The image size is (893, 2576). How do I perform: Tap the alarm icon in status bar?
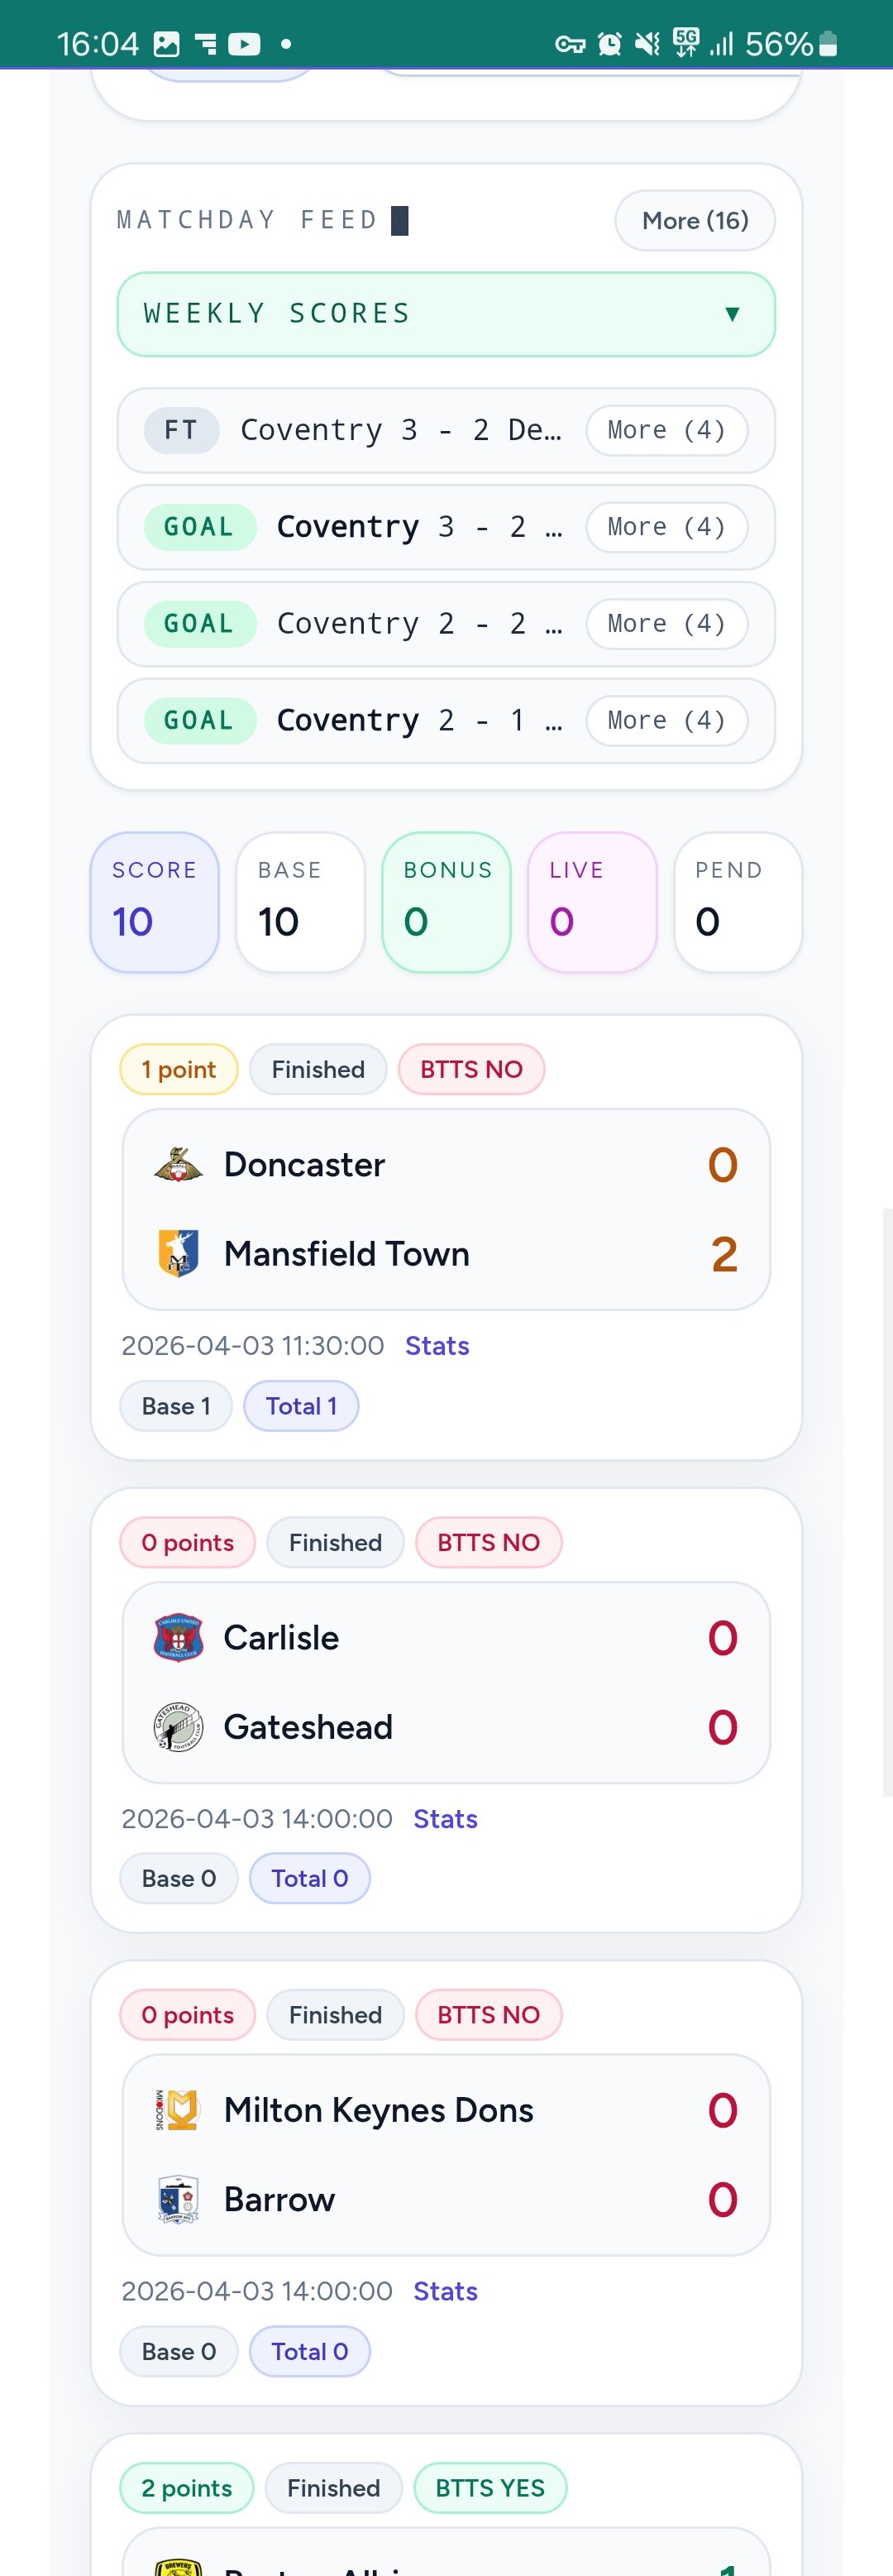point(609,44)
